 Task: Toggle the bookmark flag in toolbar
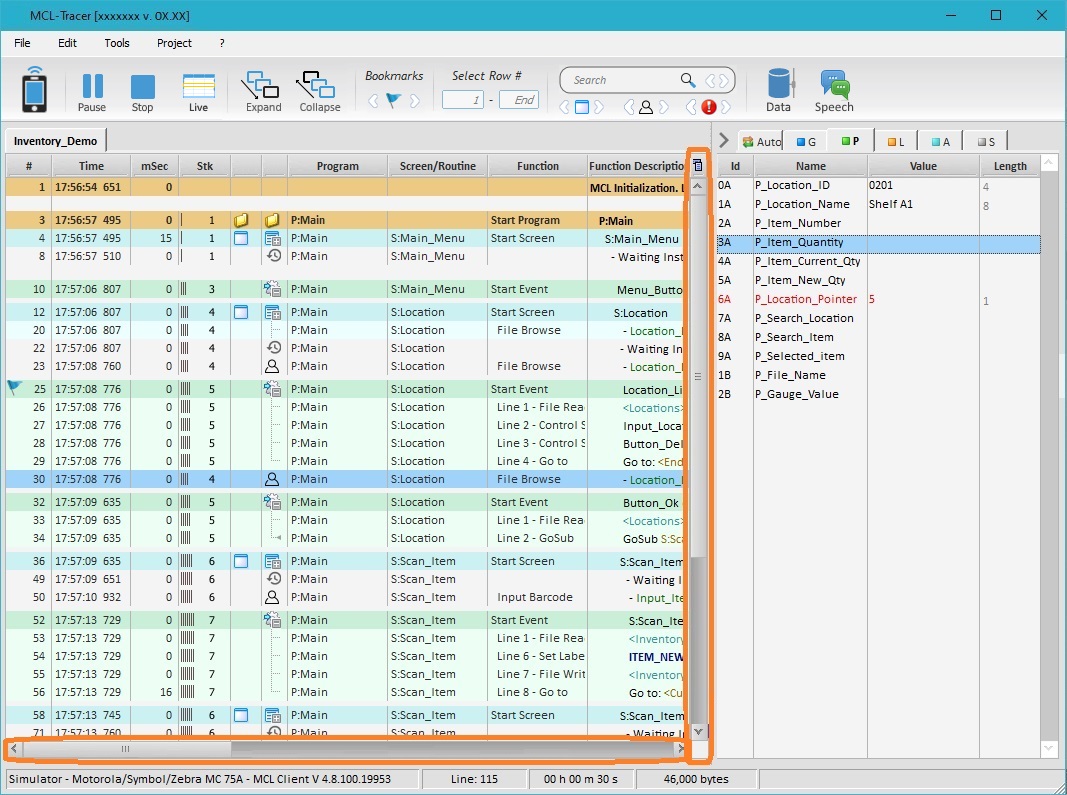click(393, 100)
